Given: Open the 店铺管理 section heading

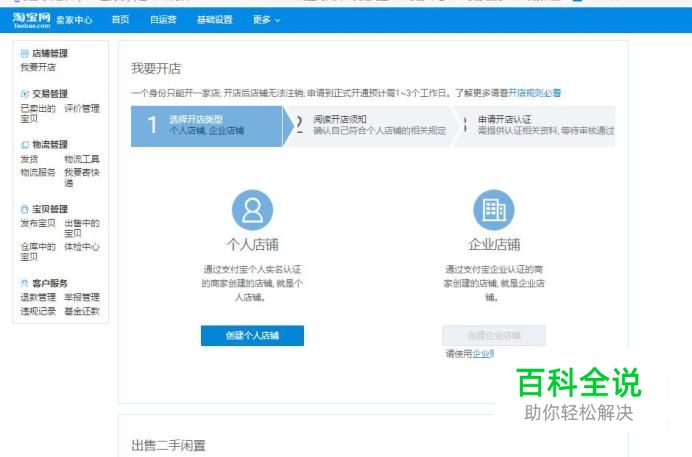Looking at the screenshot, I should coord(50,53).
